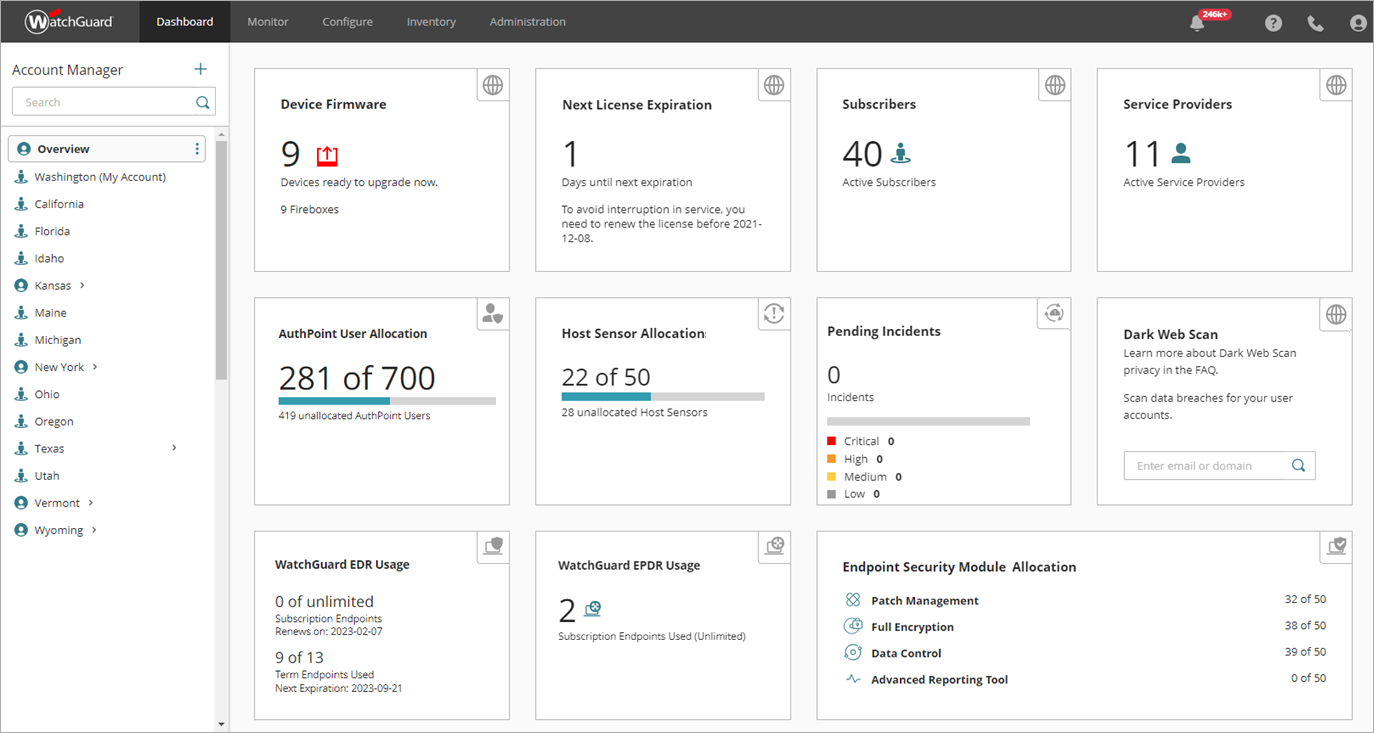Select the Maine account

51,313
